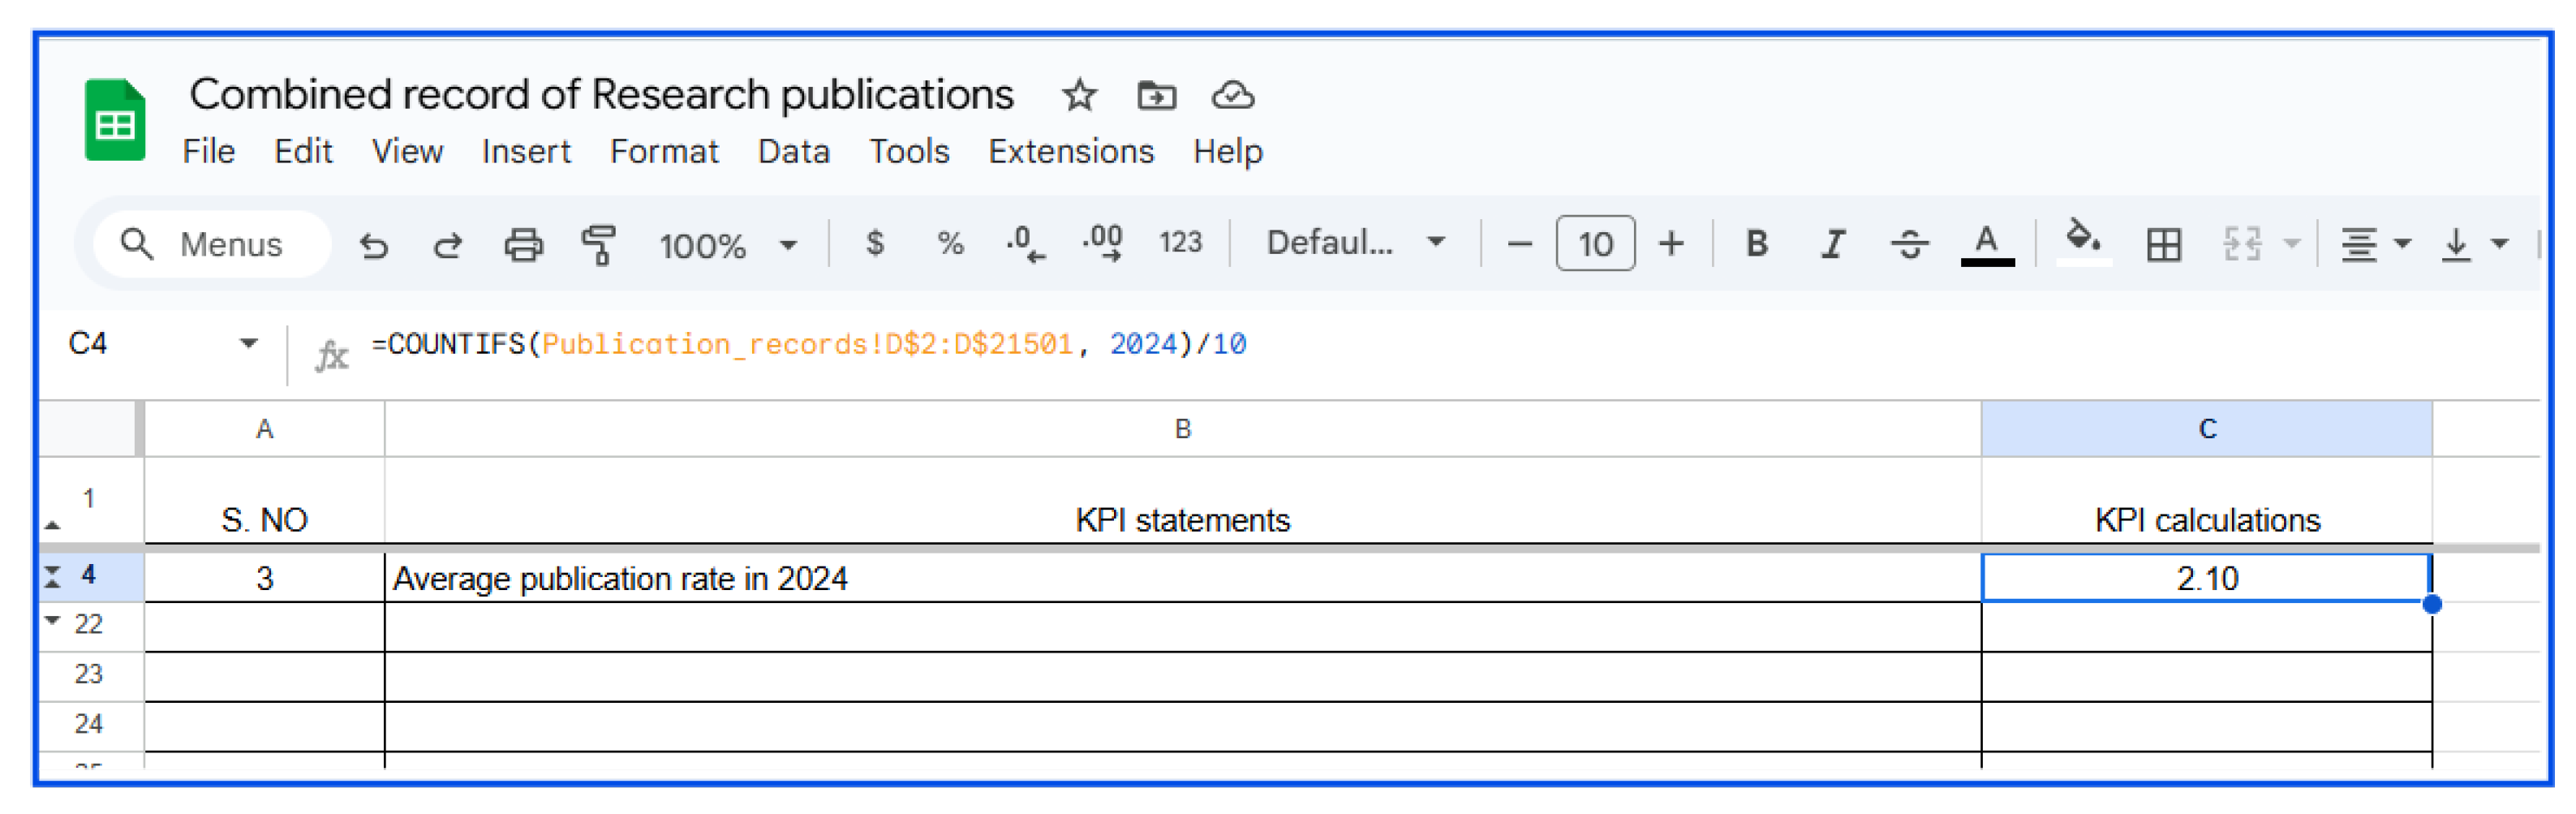Toggle strikethrough formatting
The height and width of the screenshot is (814, 2576).
(1909, 244)
